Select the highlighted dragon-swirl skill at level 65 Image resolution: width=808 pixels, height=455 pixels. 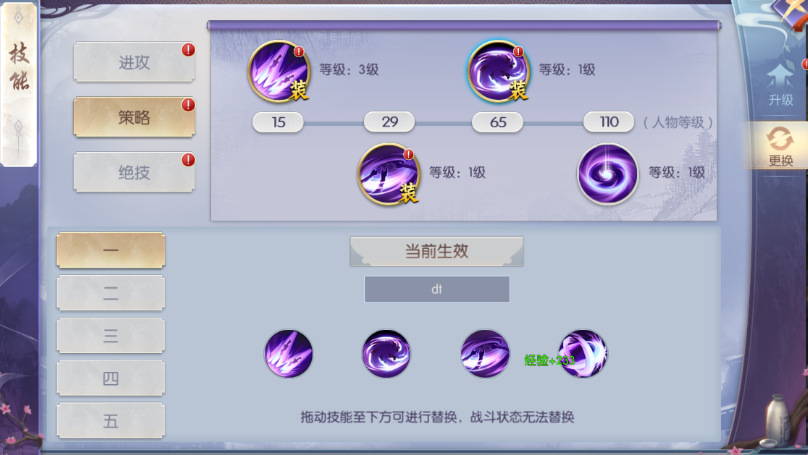click(498, 71)
